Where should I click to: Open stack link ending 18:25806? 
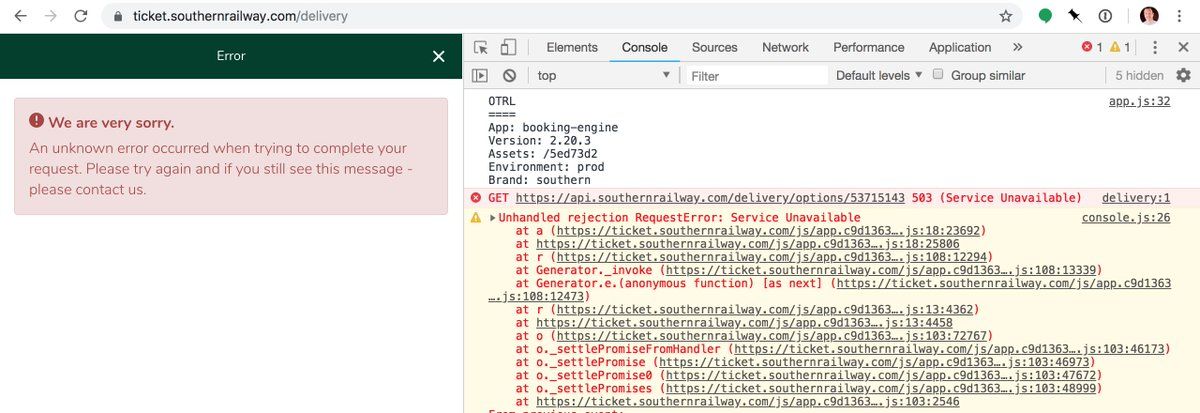coord(748,243)
